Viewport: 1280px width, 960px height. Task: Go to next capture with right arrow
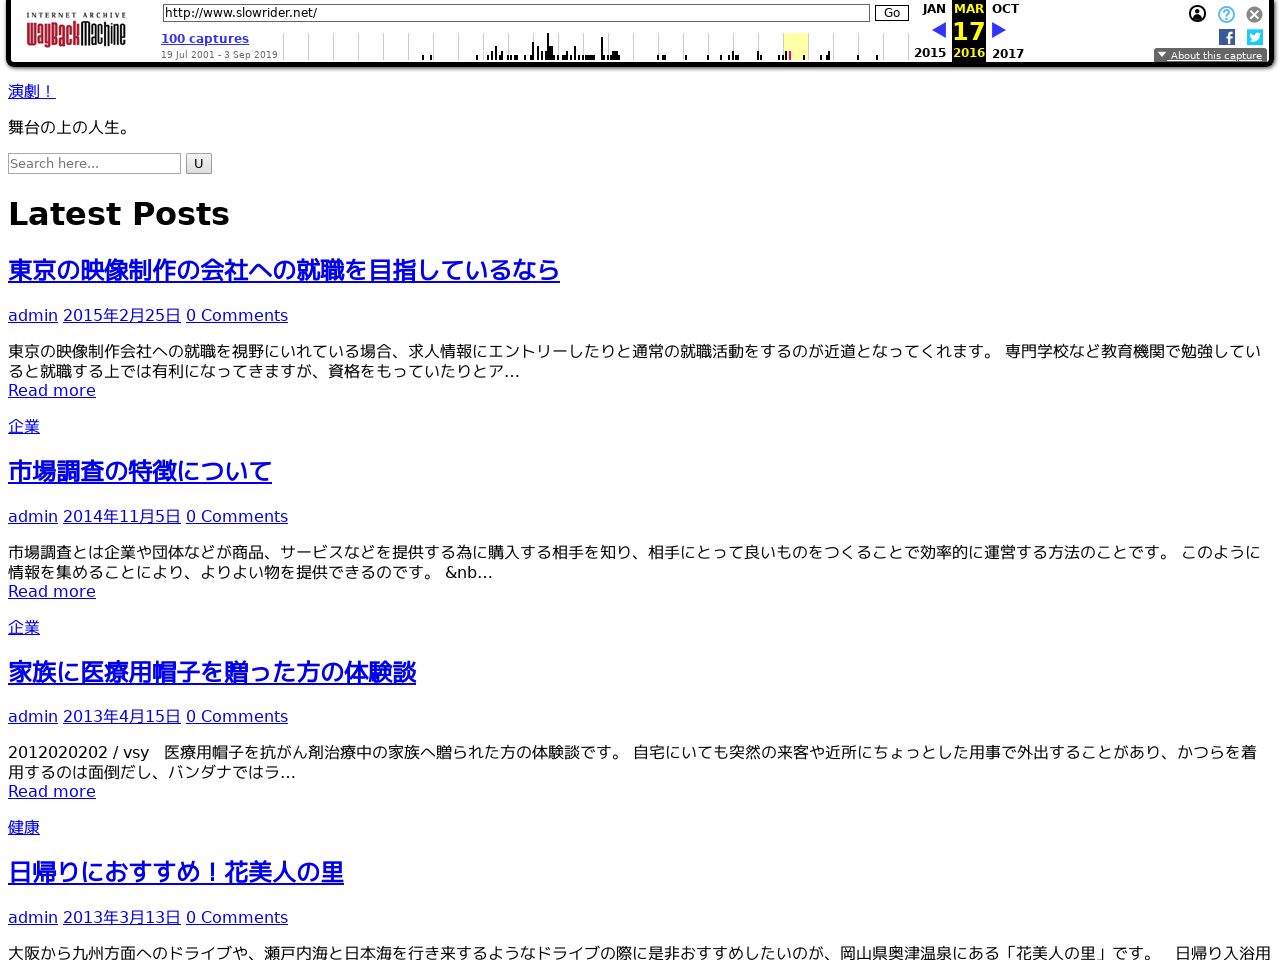point(998,30)
